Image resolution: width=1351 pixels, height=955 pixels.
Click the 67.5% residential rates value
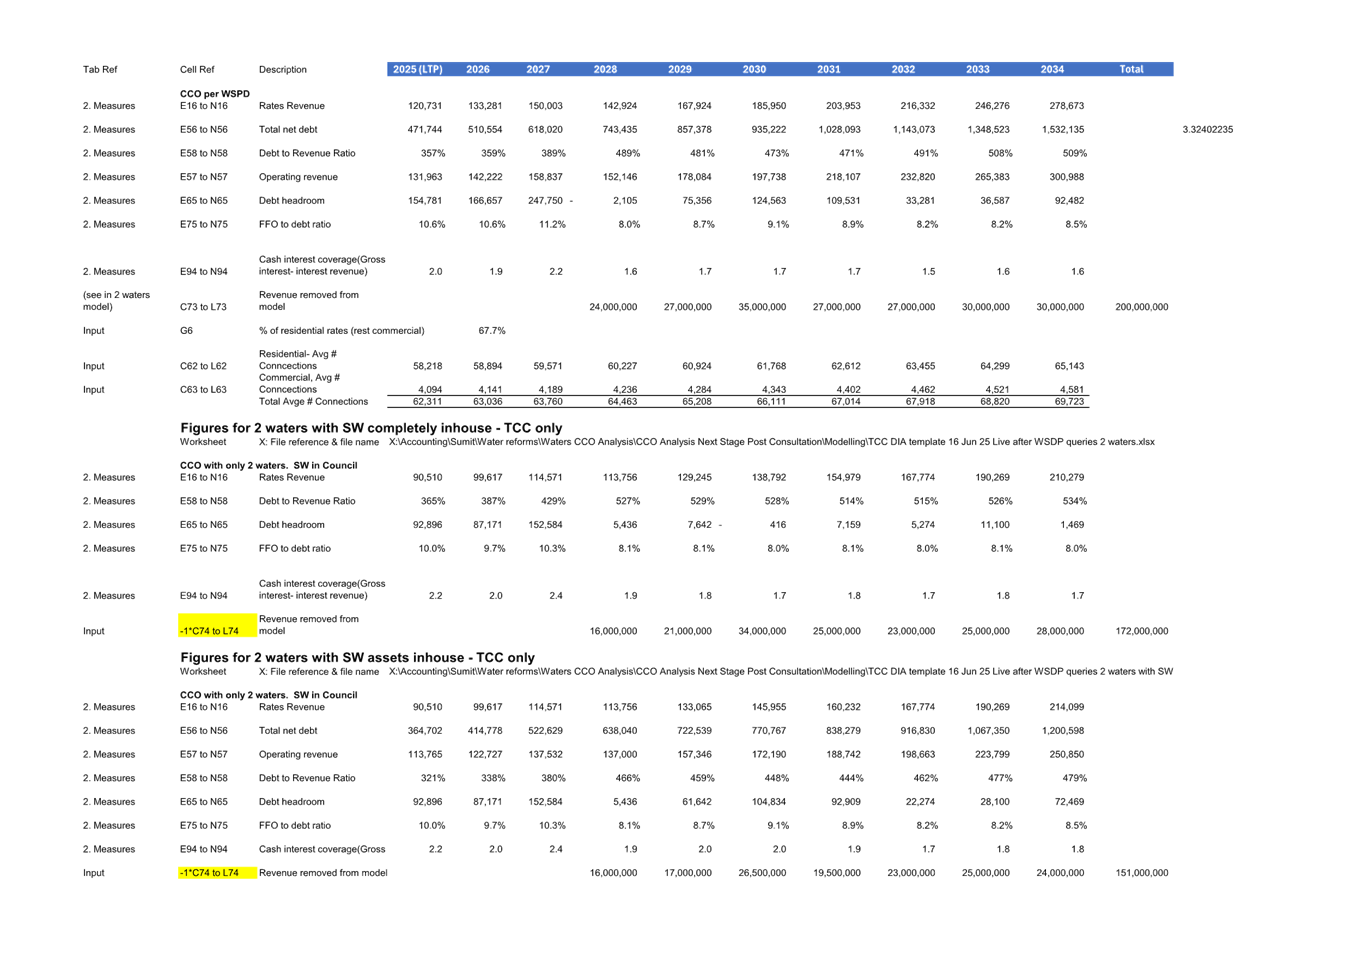[491, 330]
